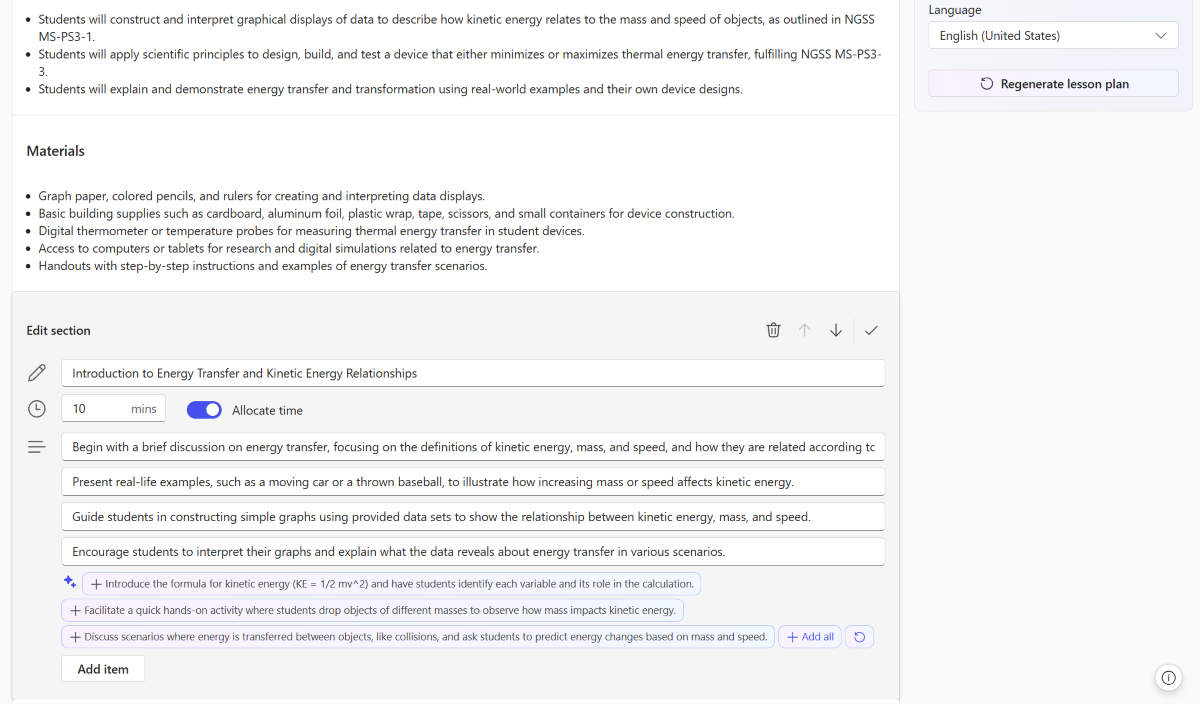Image resolution: width=1200 pixels, height=704 pixels.
Task: Click Regenerate lesson plan button
Action: tap(1053, 84)
